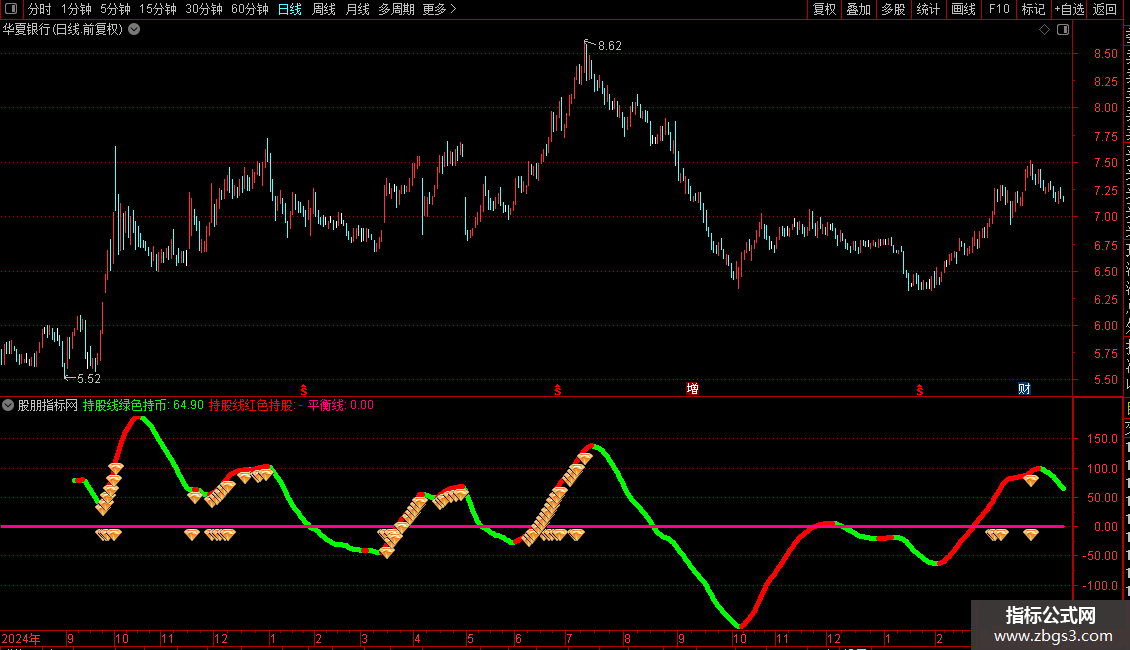Click 持股线绿色持币 value 64.90
This screenshot has height=650, width=1130.
[188, 405]
